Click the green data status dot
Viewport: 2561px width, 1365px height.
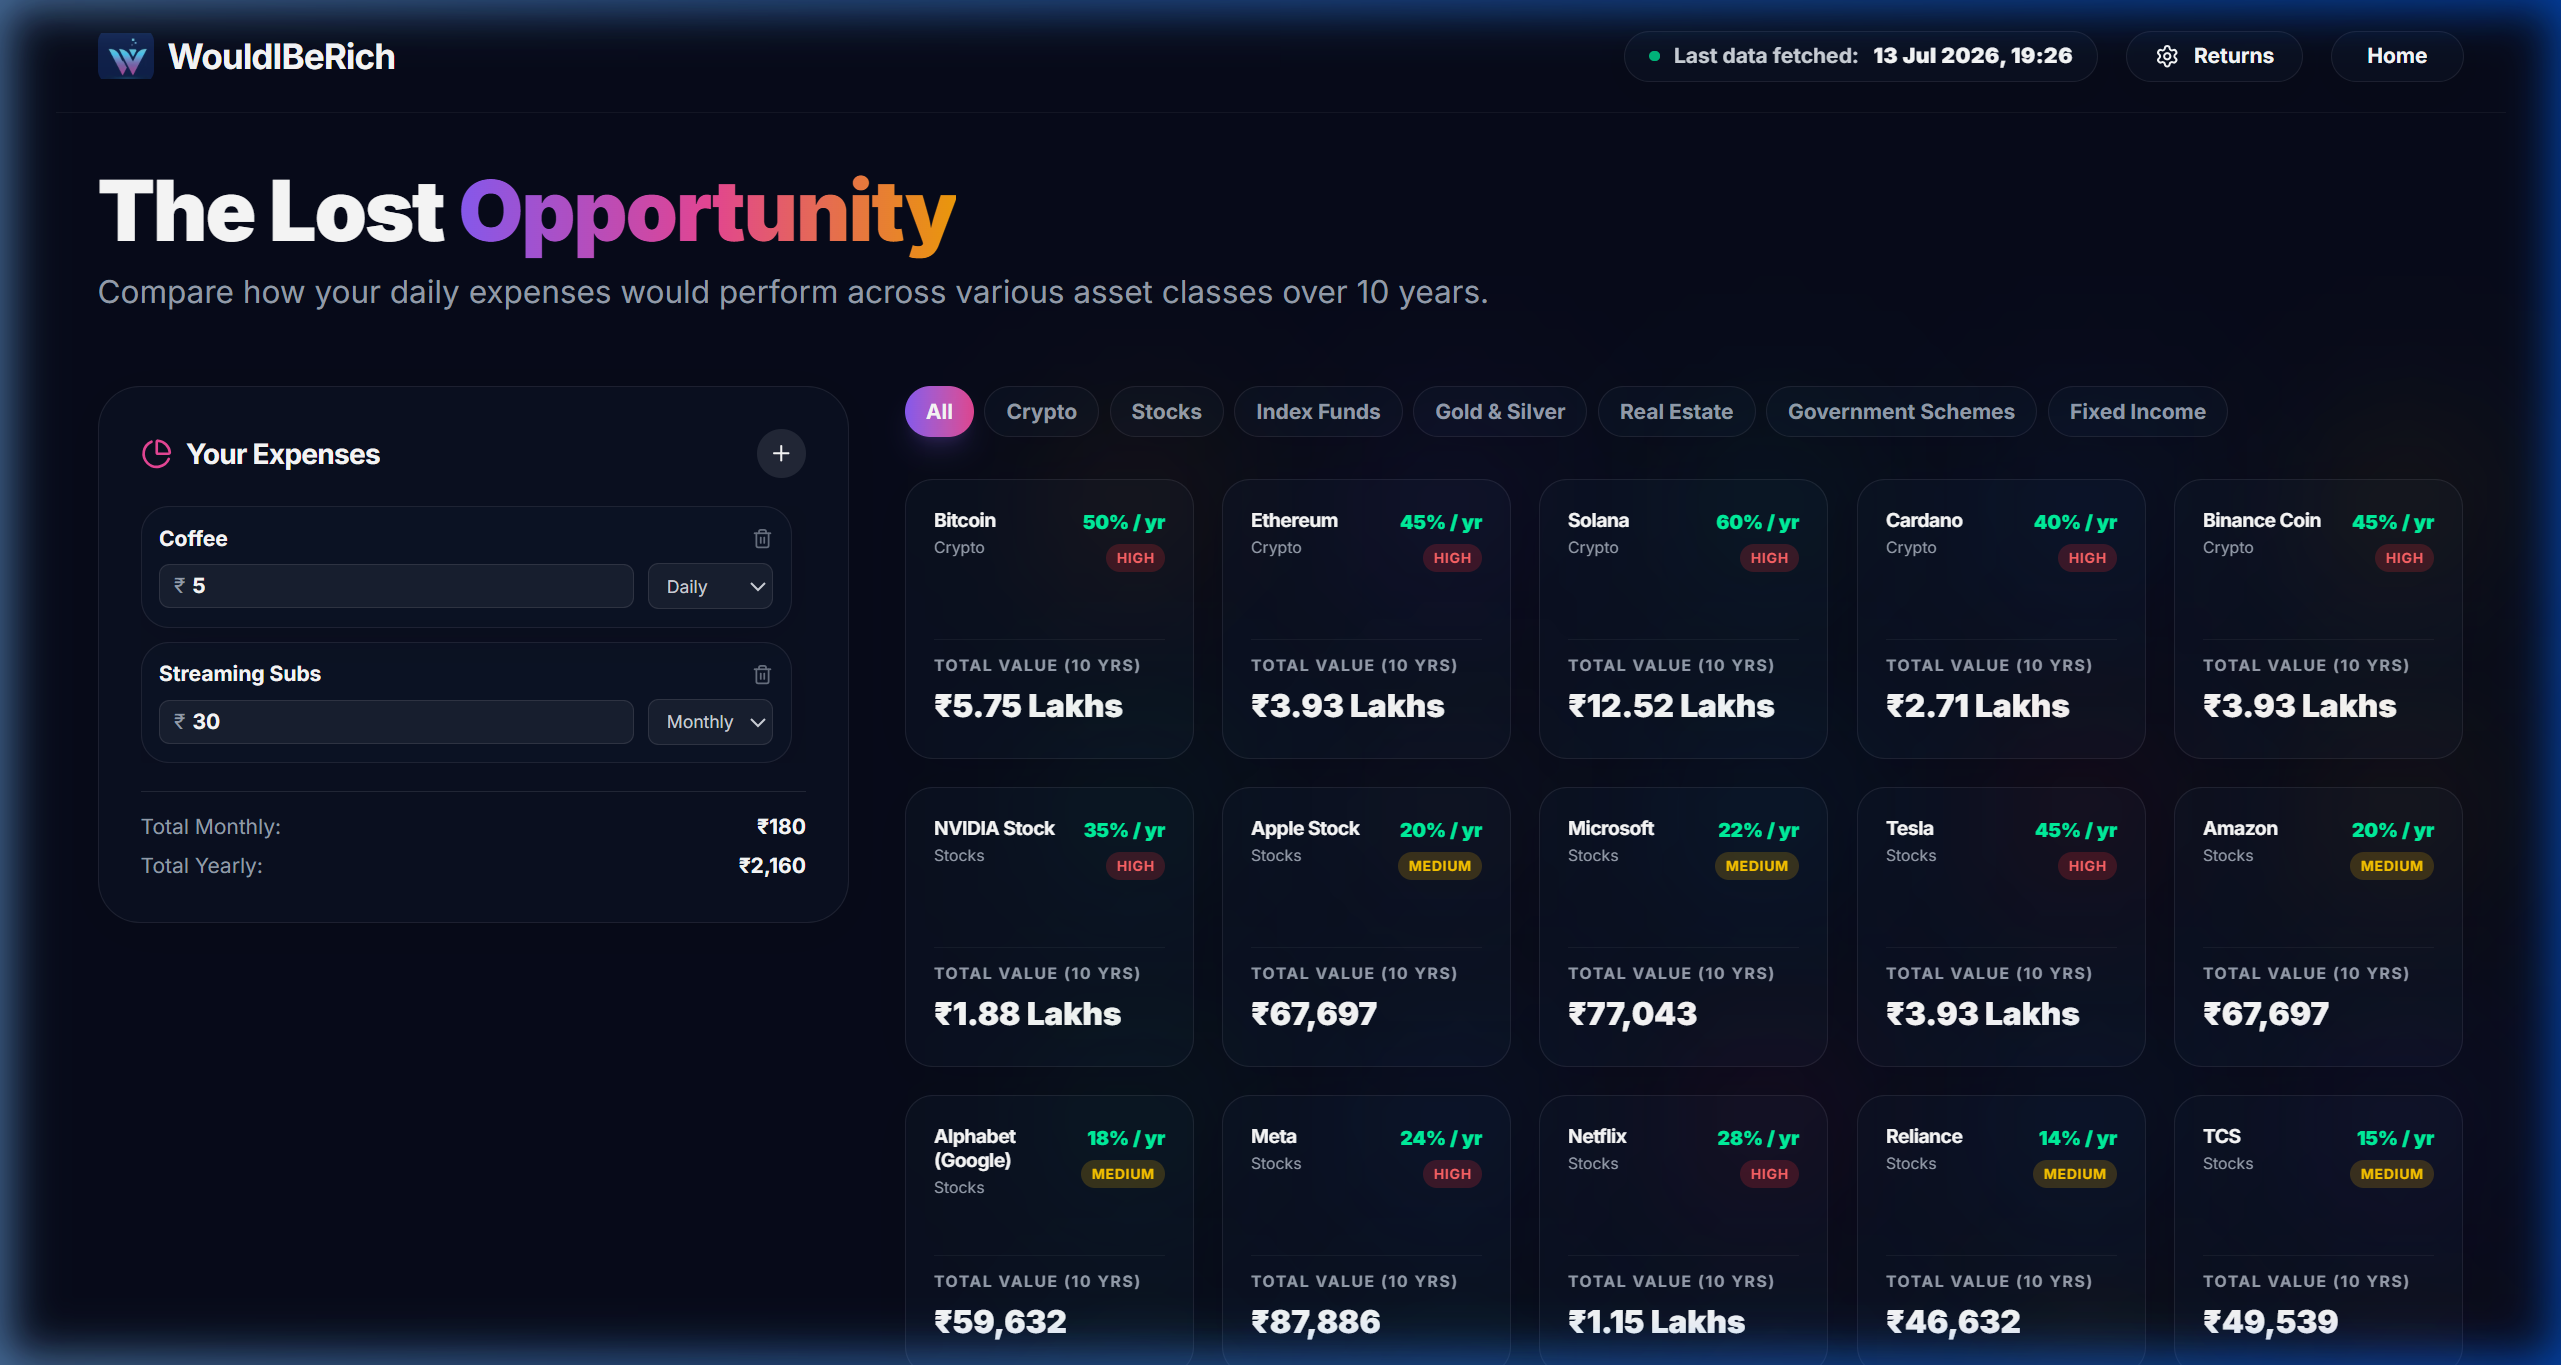click(1655, 56)
